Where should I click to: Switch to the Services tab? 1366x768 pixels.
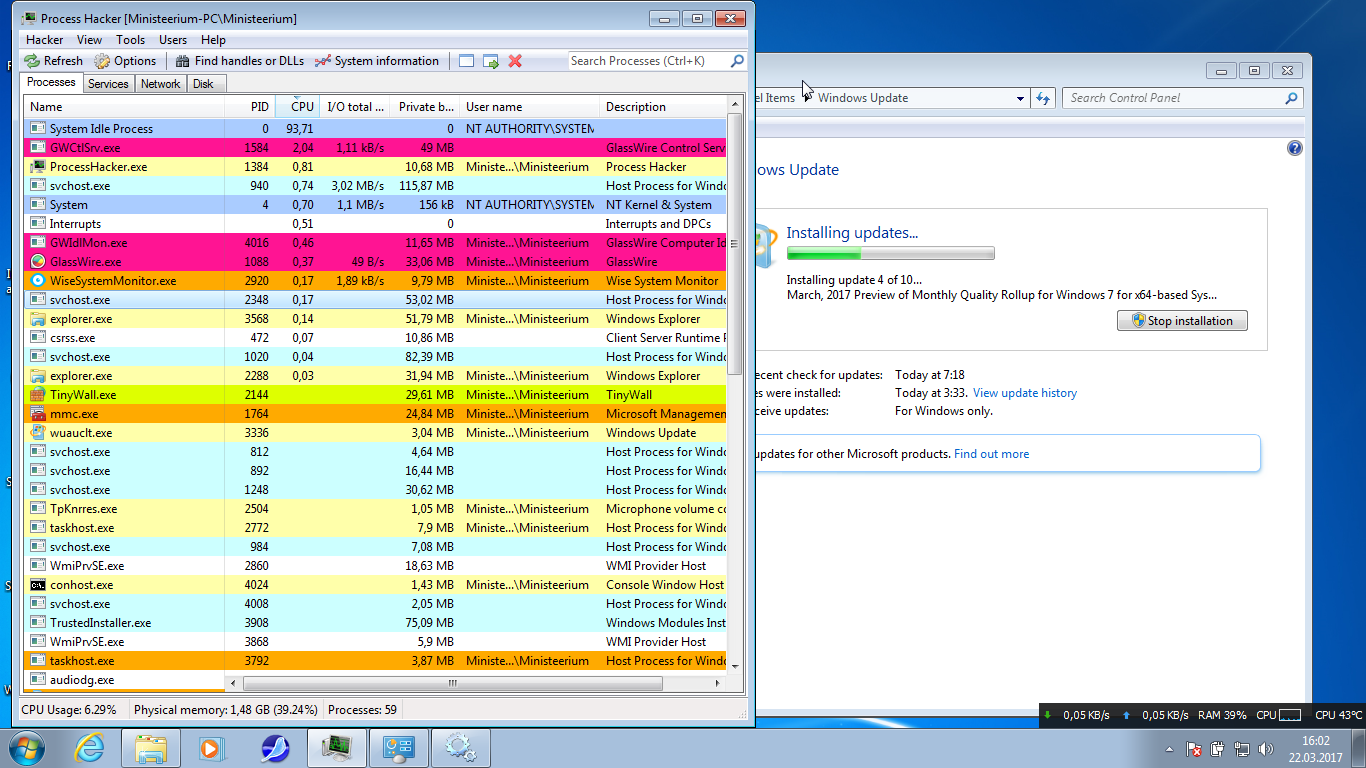(x=108, y=84)
